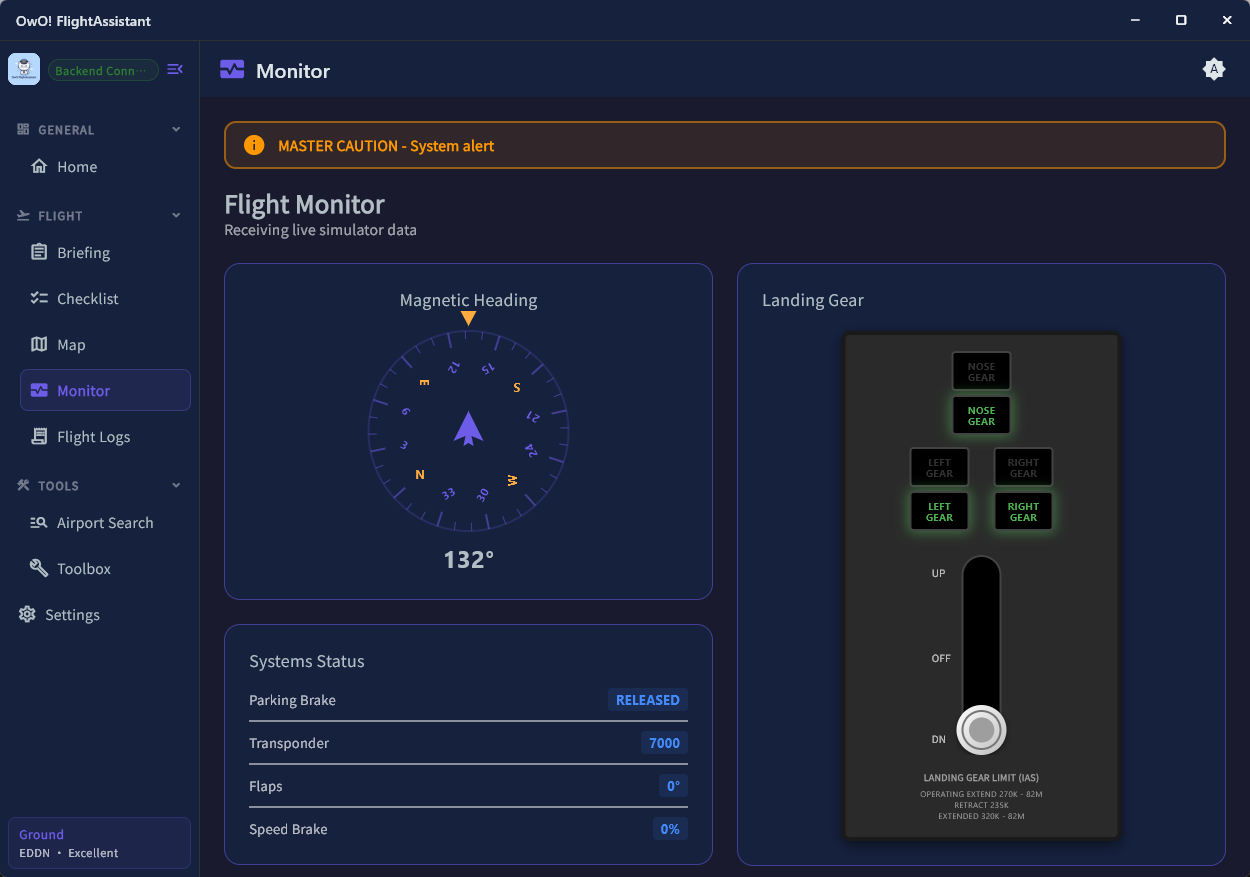Image resolution: width=1250 pixels, height=877 pixels.
Task: Click the Airport Search magnifier icon
Action: [x=39, y=522]
